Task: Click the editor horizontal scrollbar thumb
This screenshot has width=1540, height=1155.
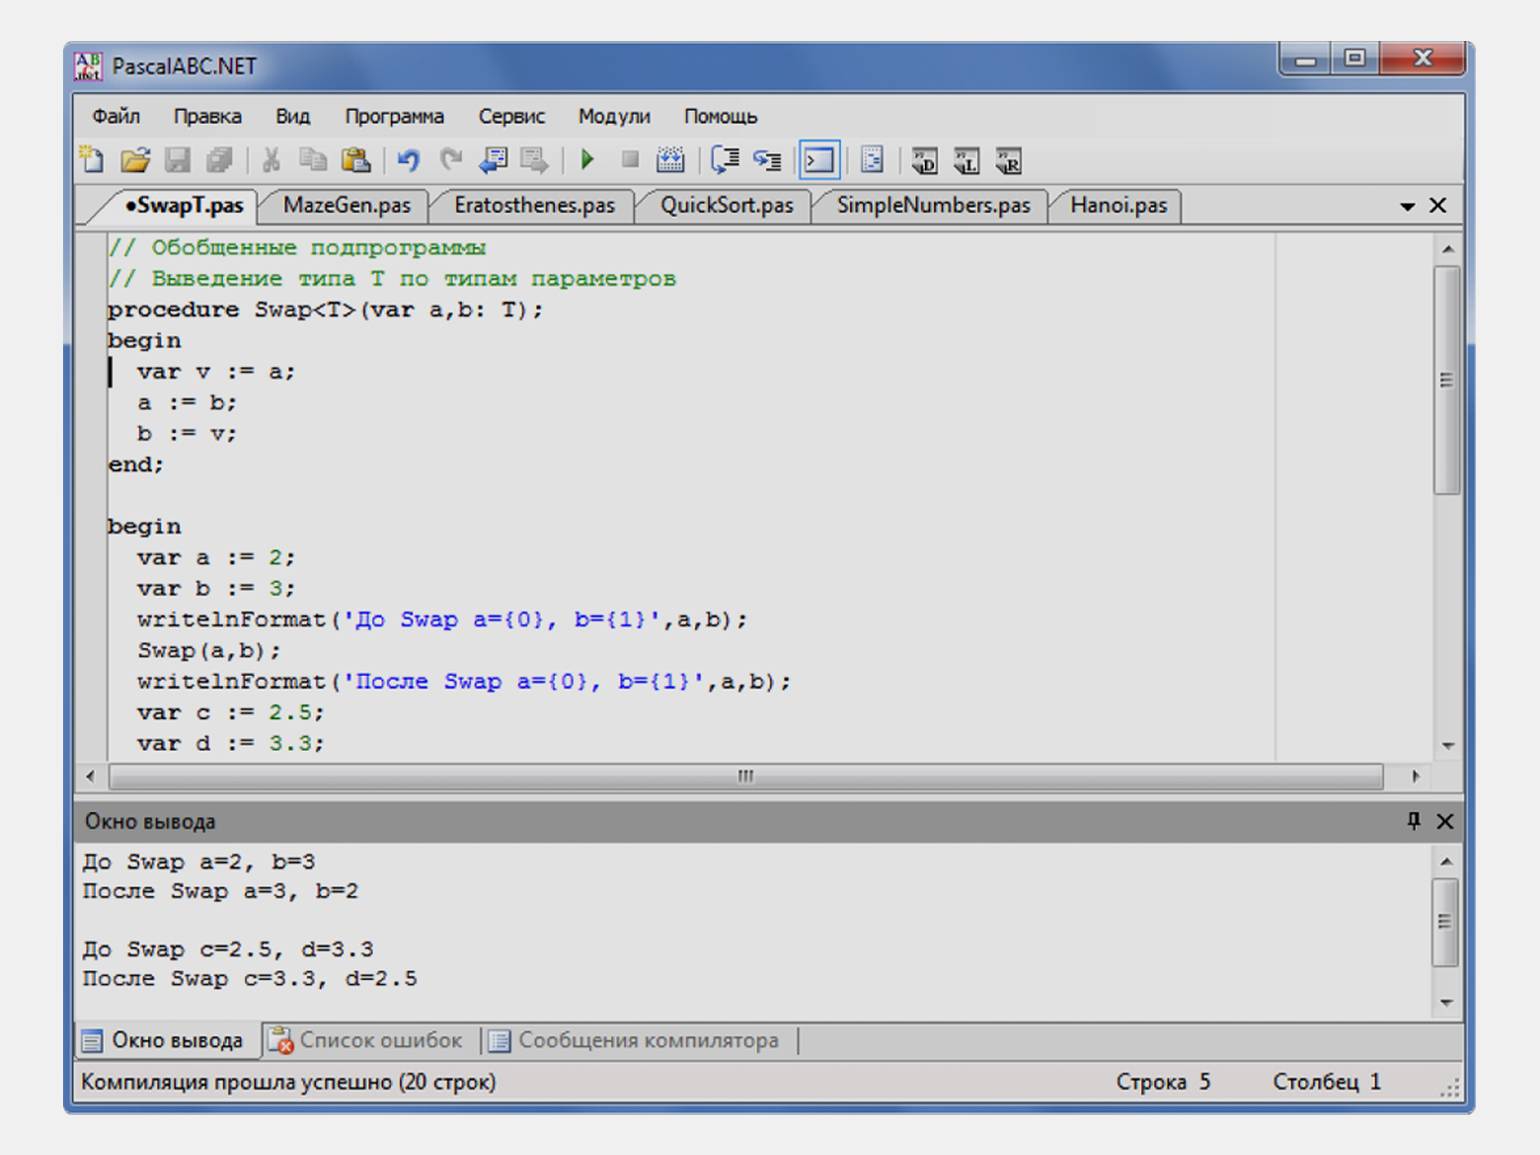Action: (745, 776)
